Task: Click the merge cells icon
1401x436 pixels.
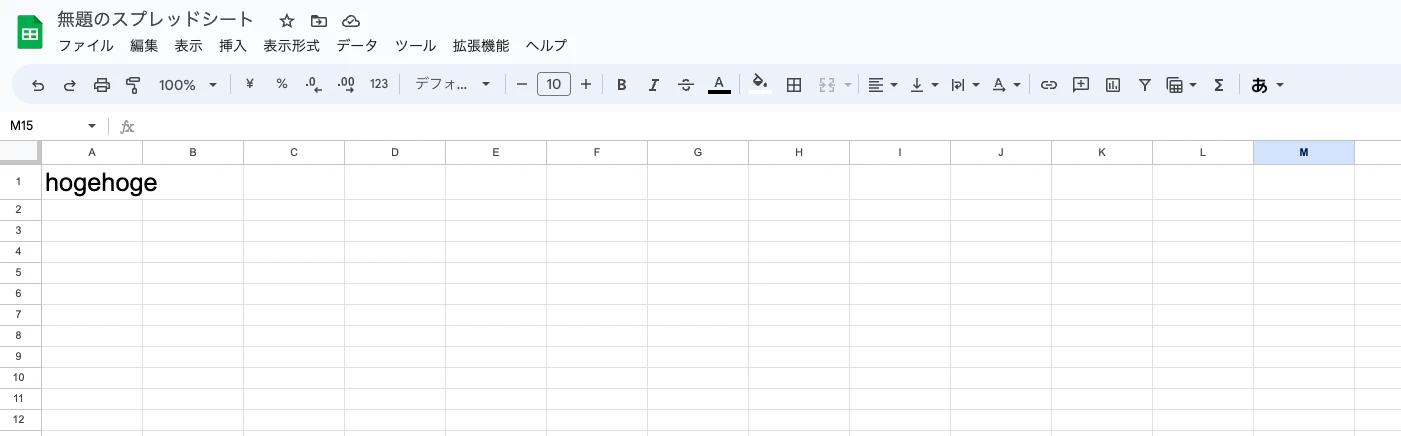Action: pos(827,85)
